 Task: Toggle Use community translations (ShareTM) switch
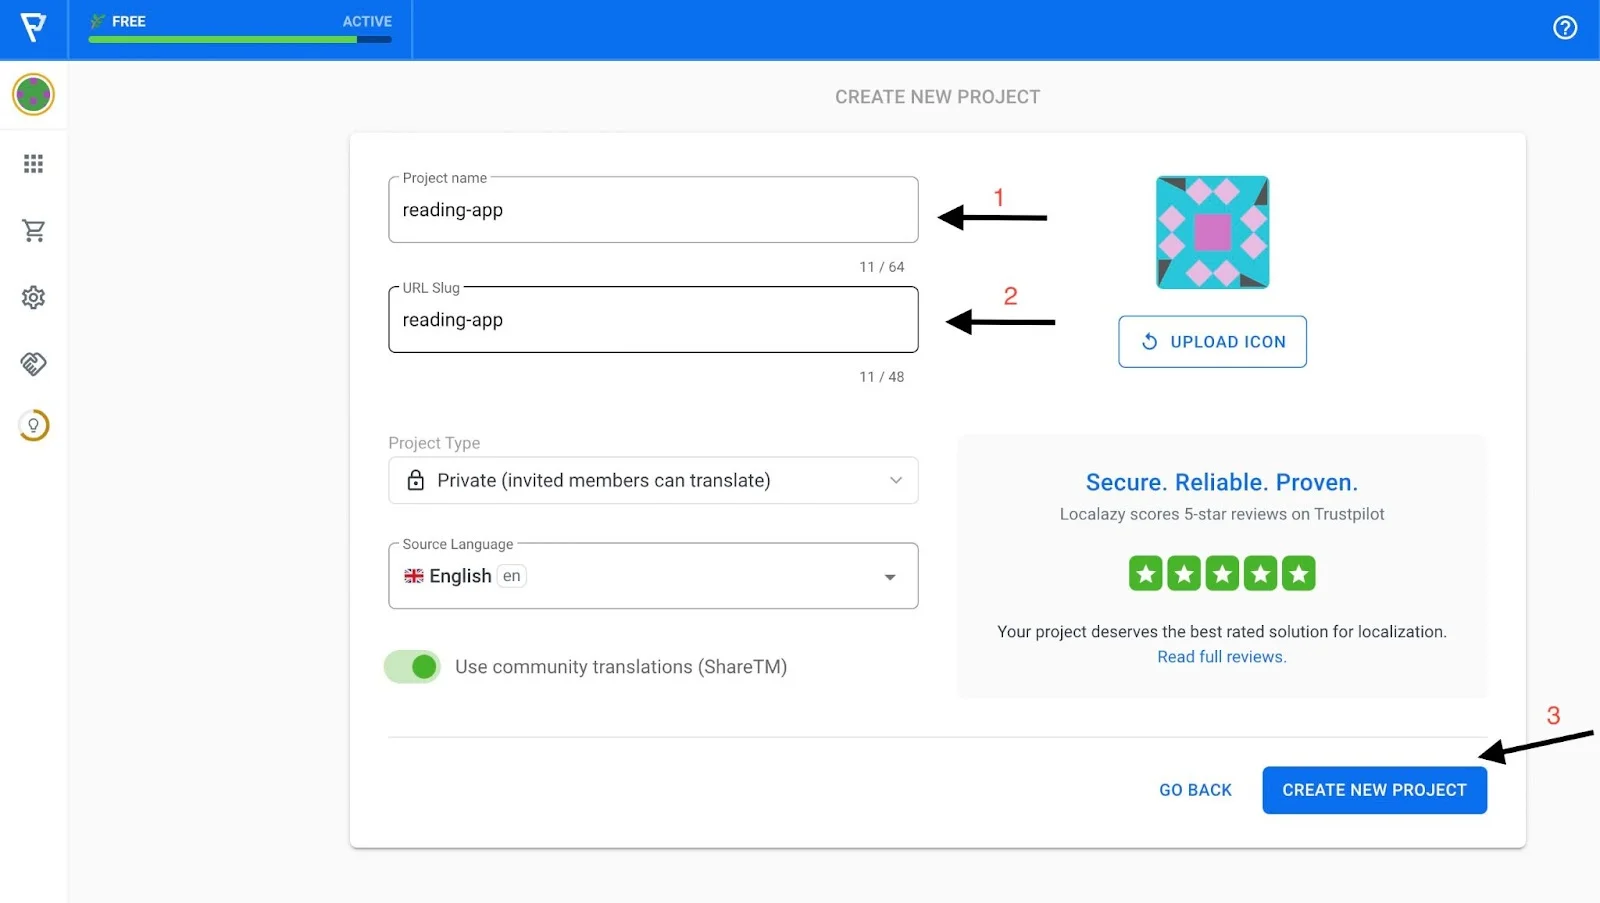(x=412, y=667)
